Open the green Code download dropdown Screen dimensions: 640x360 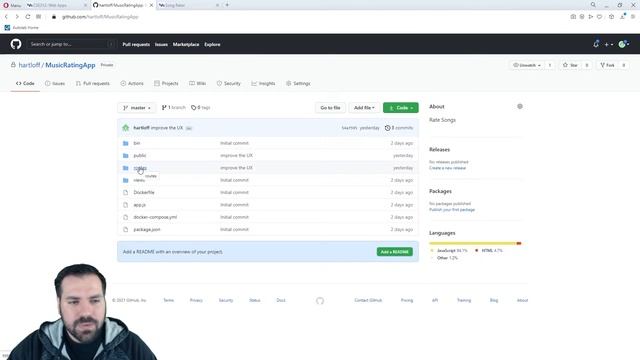click(401, 108)
